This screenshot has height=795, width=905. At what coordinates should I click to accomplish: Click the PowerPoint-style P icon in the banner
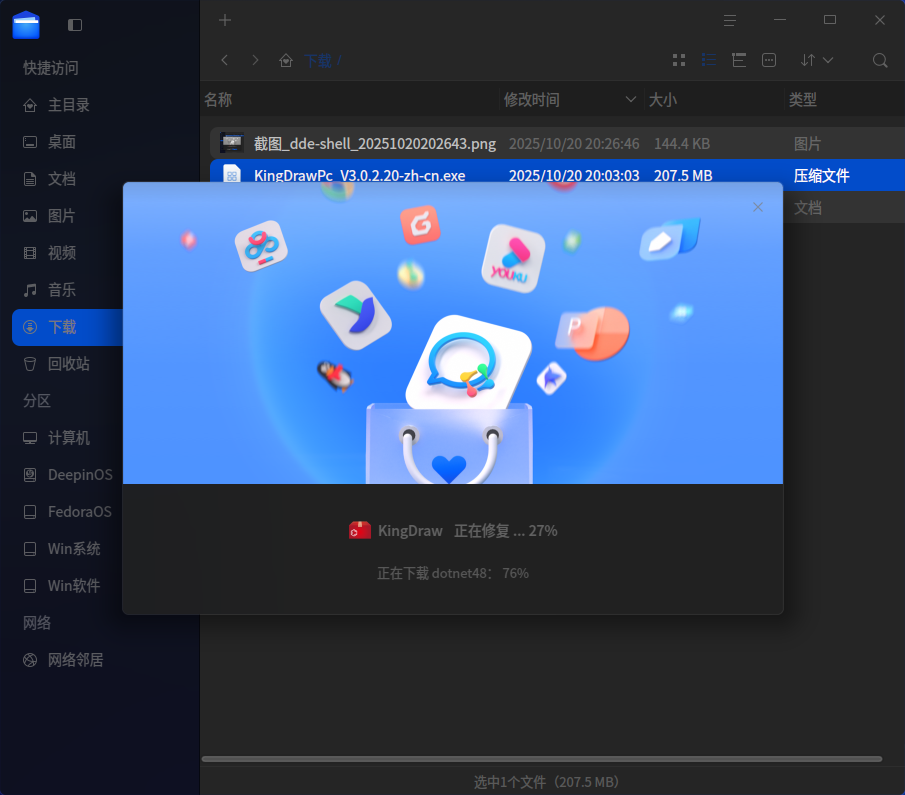(593, 333)
